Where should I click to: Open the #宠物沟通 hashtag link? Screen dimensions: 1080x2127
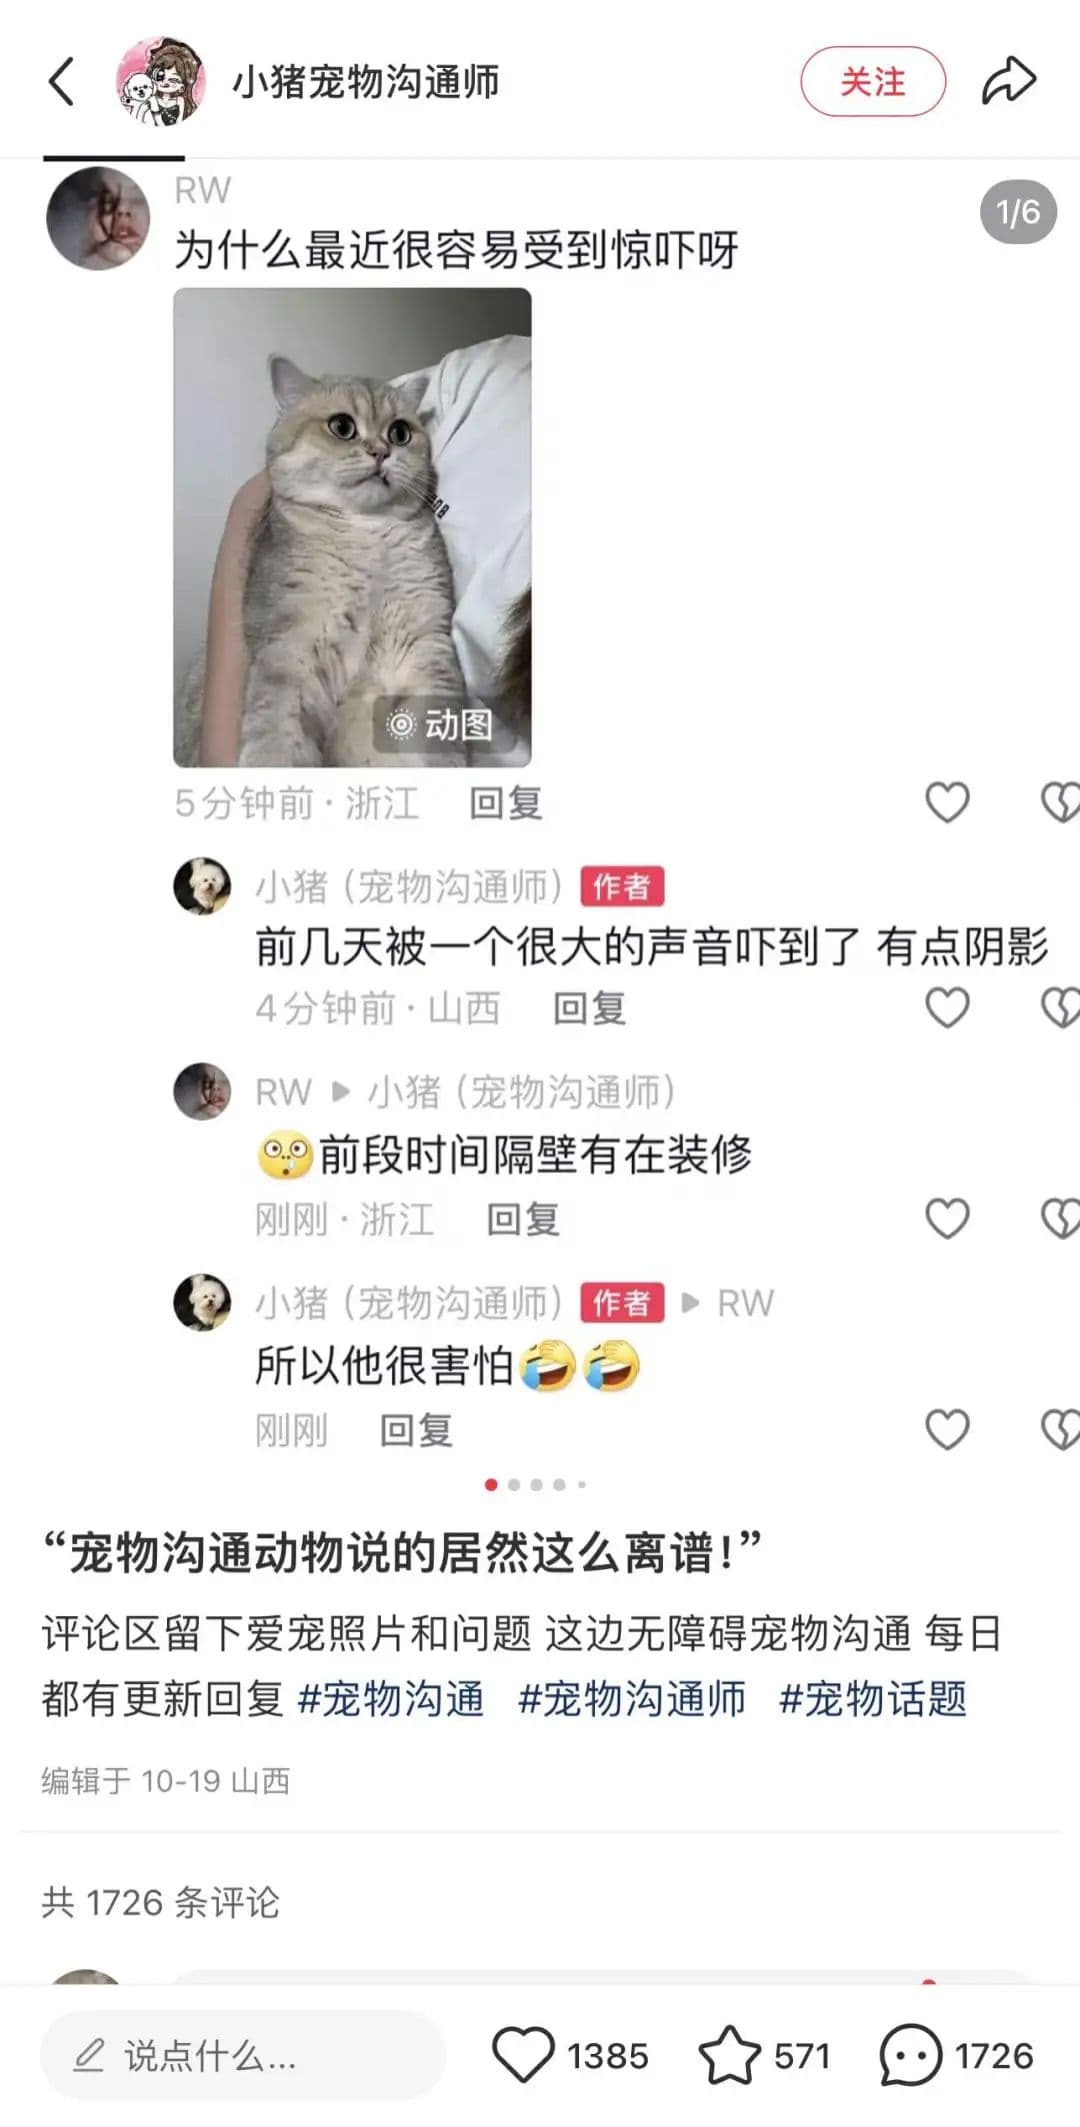pos(391,1699)
